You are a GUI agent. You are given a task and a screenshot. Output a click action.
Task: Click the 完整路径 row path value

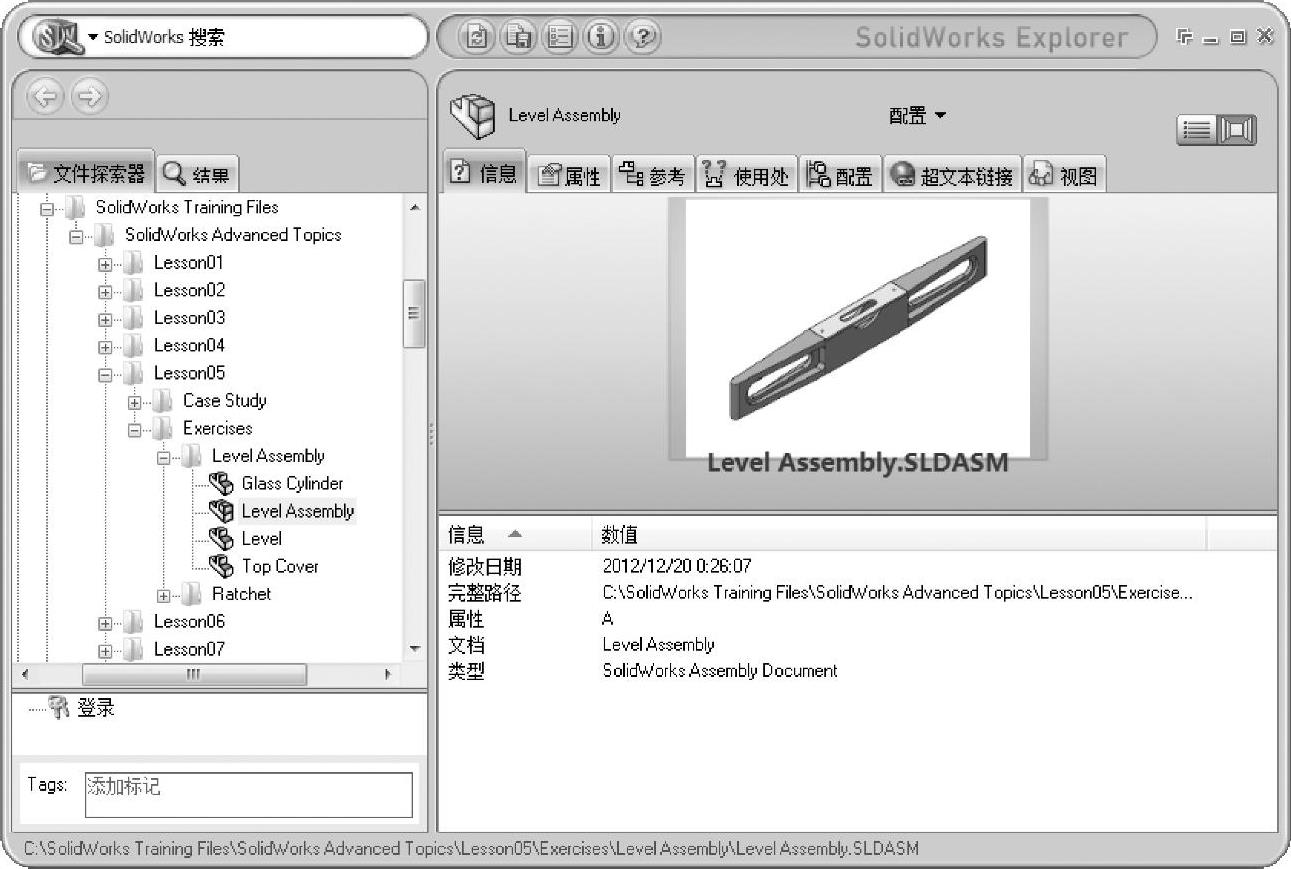click(x=897, y=592)
